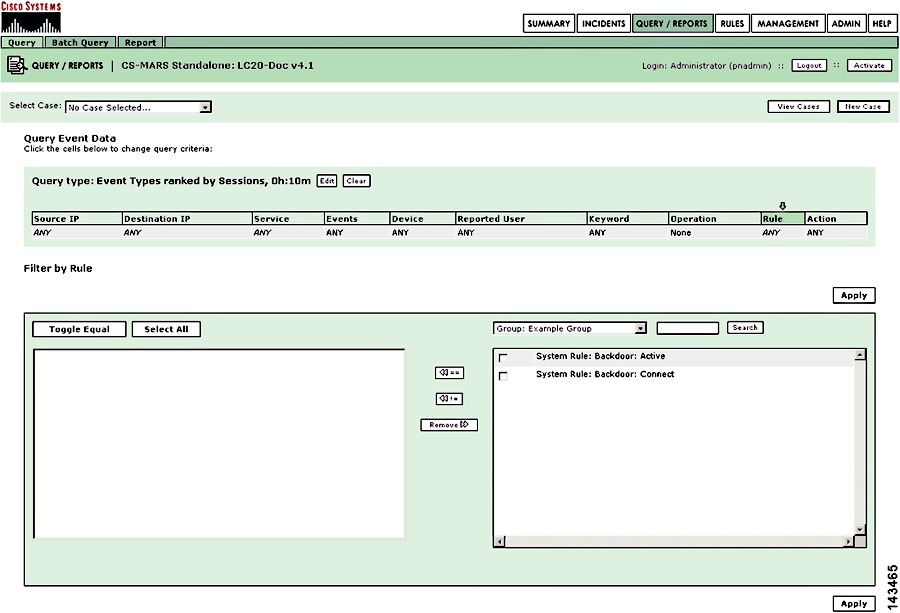Screen dimensions: 900x613
Task: Click the rule search input field
Action: [688, 328]
